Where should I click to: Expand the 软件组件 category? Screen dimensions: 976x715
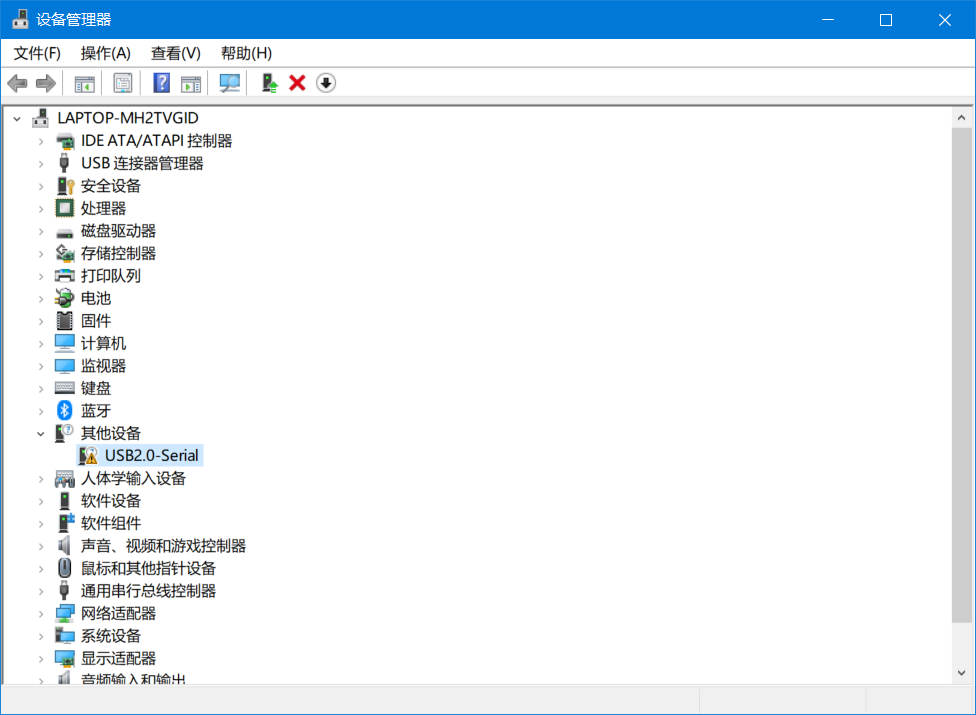[41, 523]
